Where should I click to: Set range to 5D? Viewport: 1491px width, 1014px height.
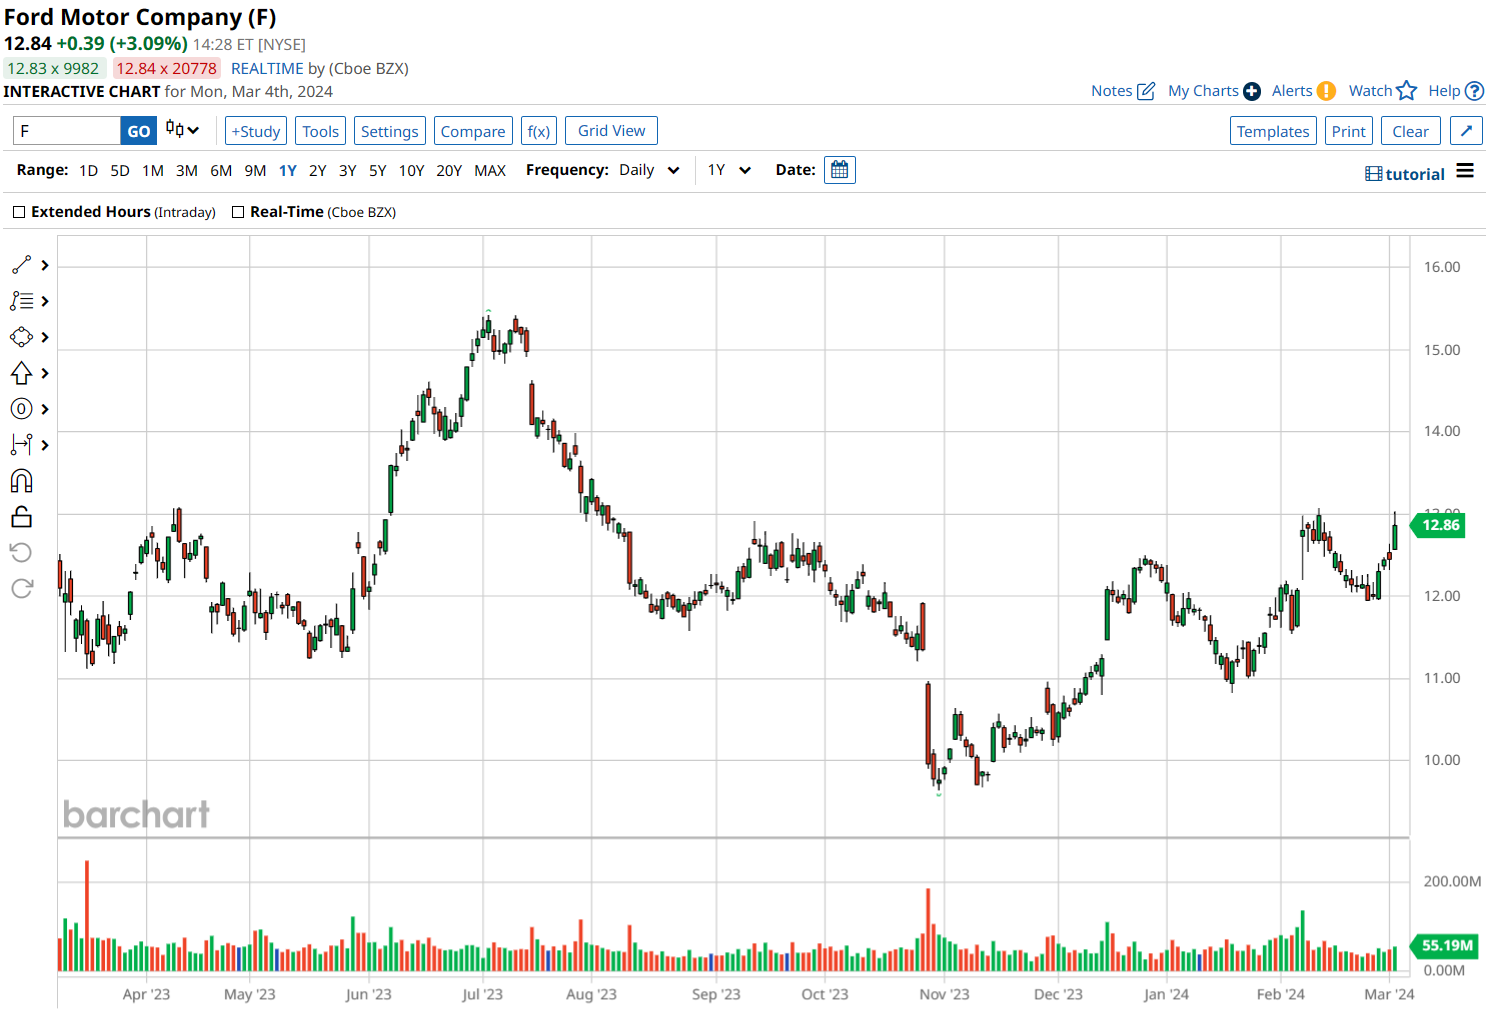tap(120, 171)
